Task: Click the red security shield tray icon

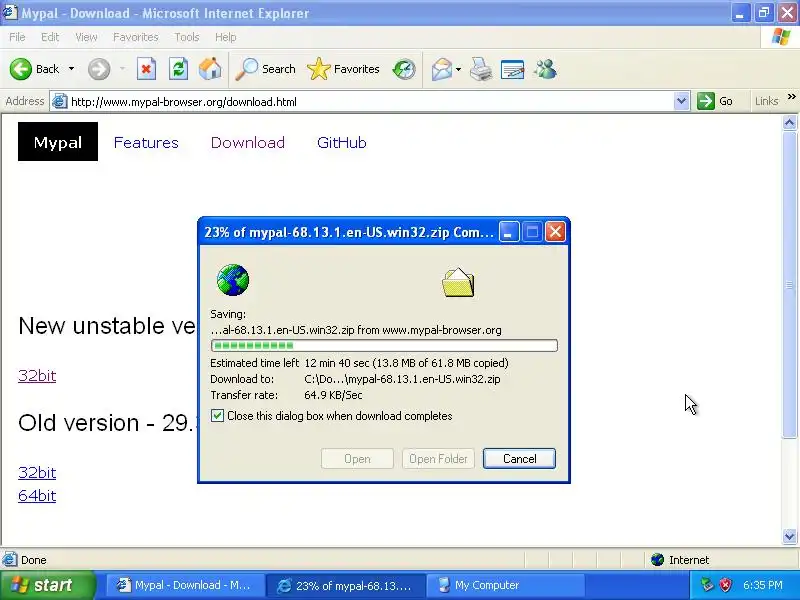Action: pyautogui.click(x=725, y=585)
